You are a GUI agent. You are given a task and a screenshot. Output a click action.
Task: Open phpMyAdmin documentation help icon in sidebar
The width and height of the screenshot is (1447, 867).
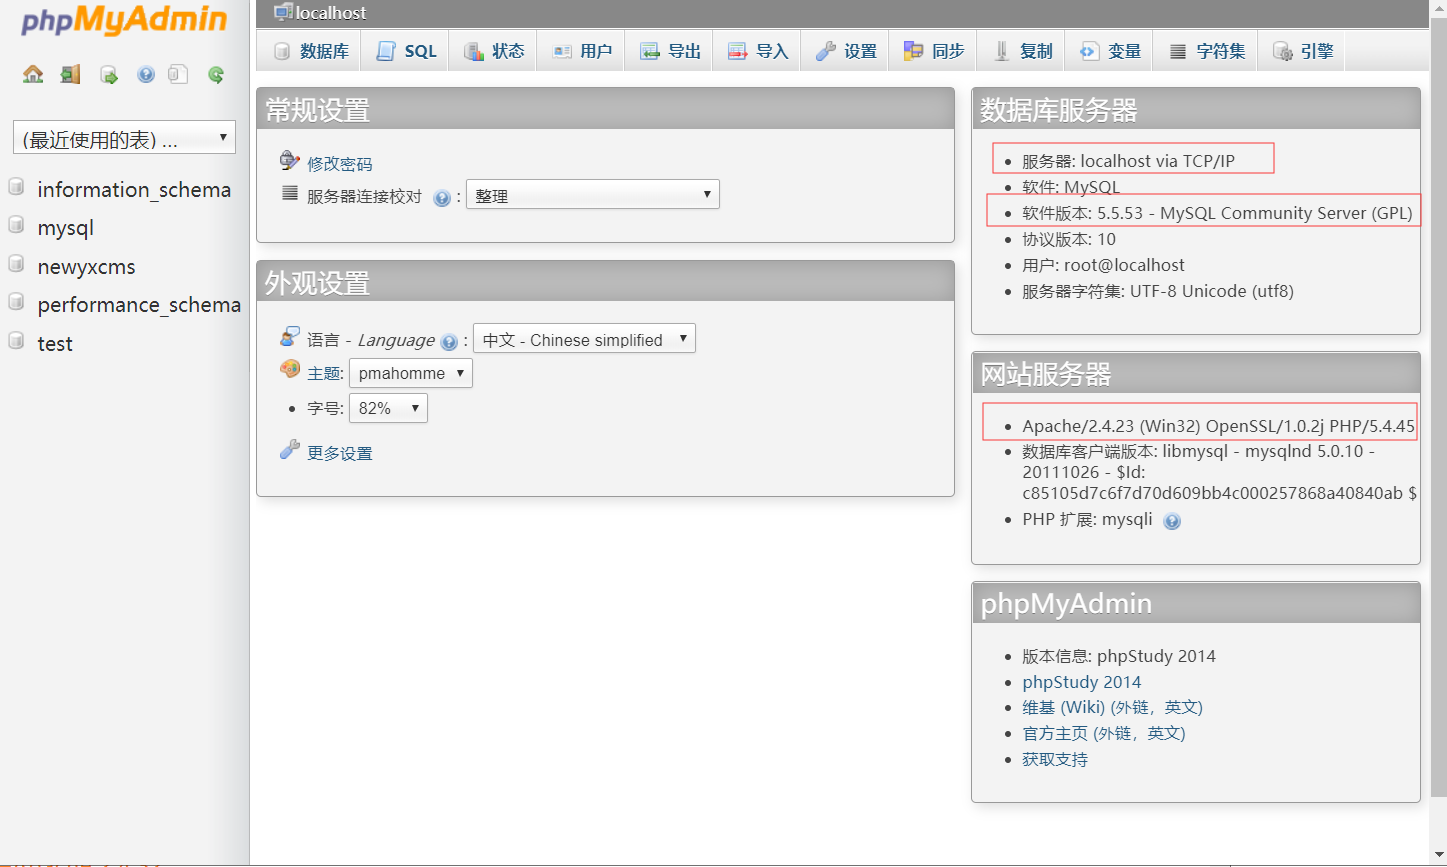click(x=146, y=74)
